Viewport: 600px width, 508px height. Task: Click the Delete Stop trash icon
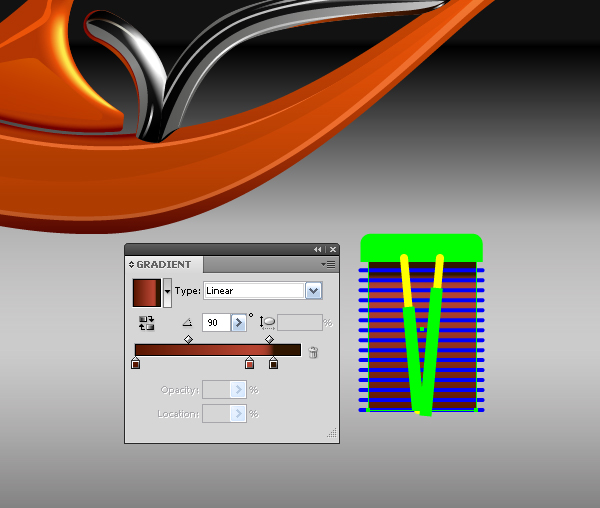pyautogui.click(x=313, y=352)
